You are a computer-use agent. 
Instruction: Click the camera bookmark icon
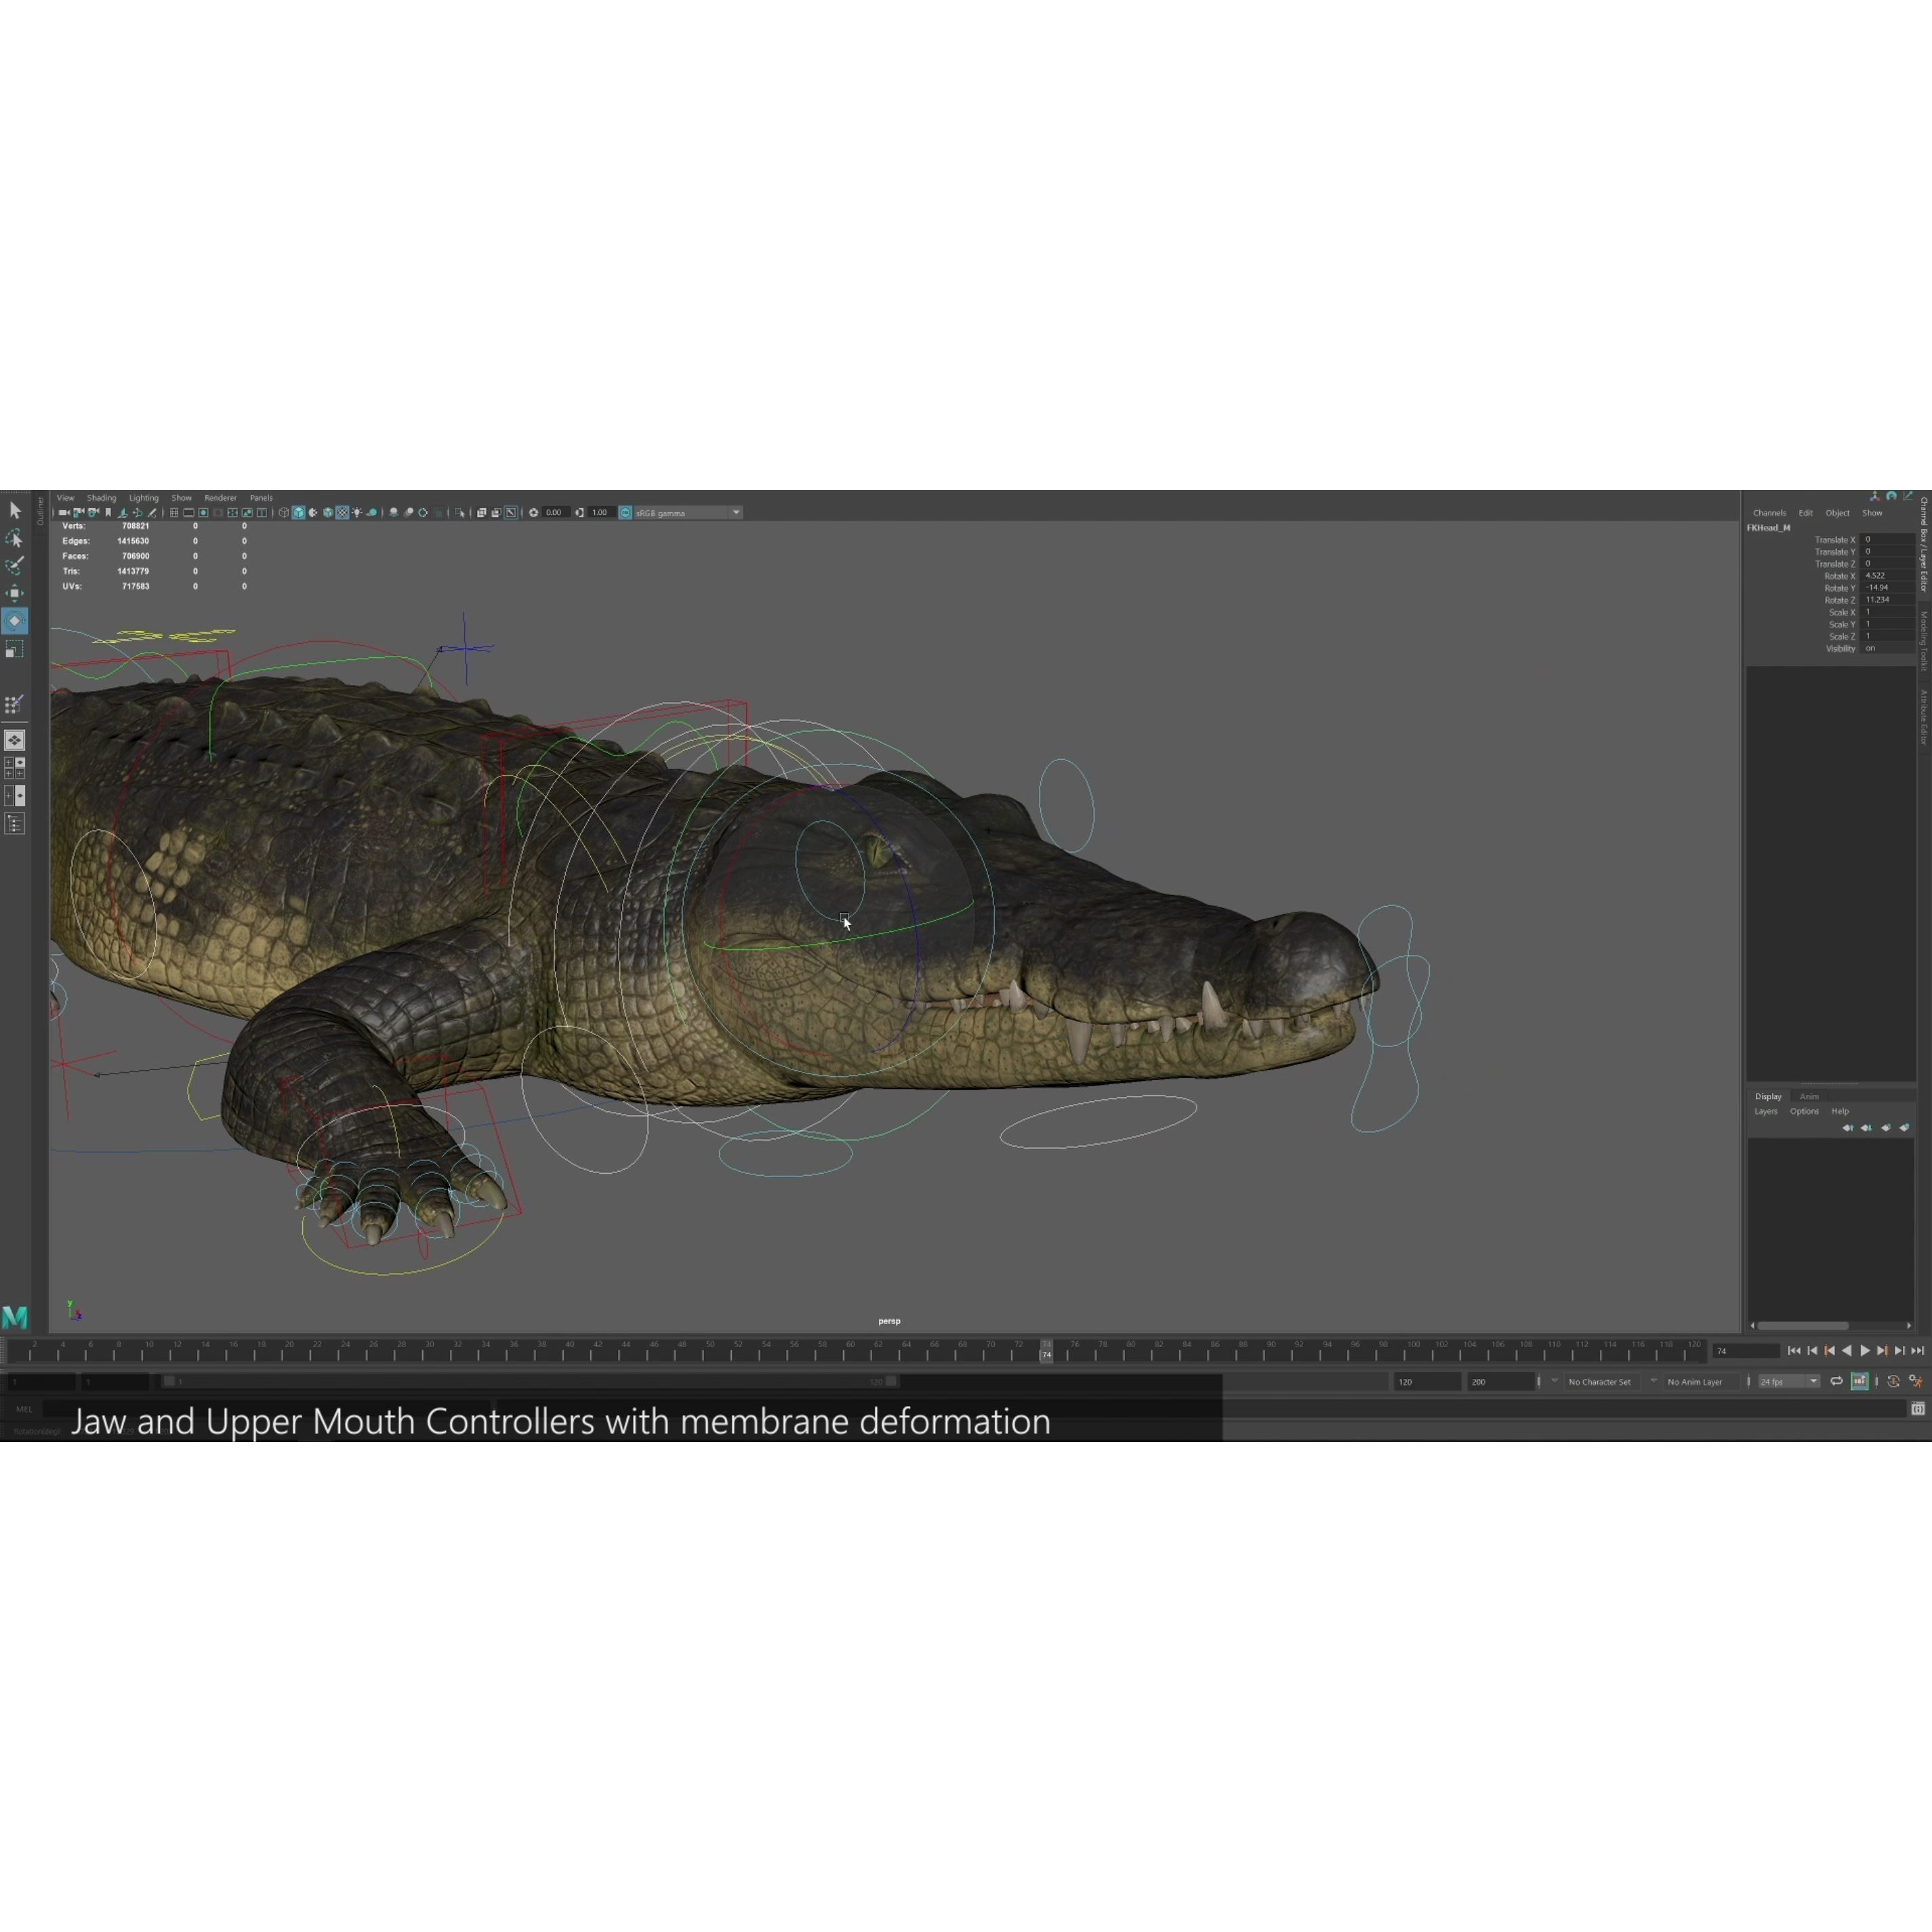pyautogui.click(x=108, y=513)
